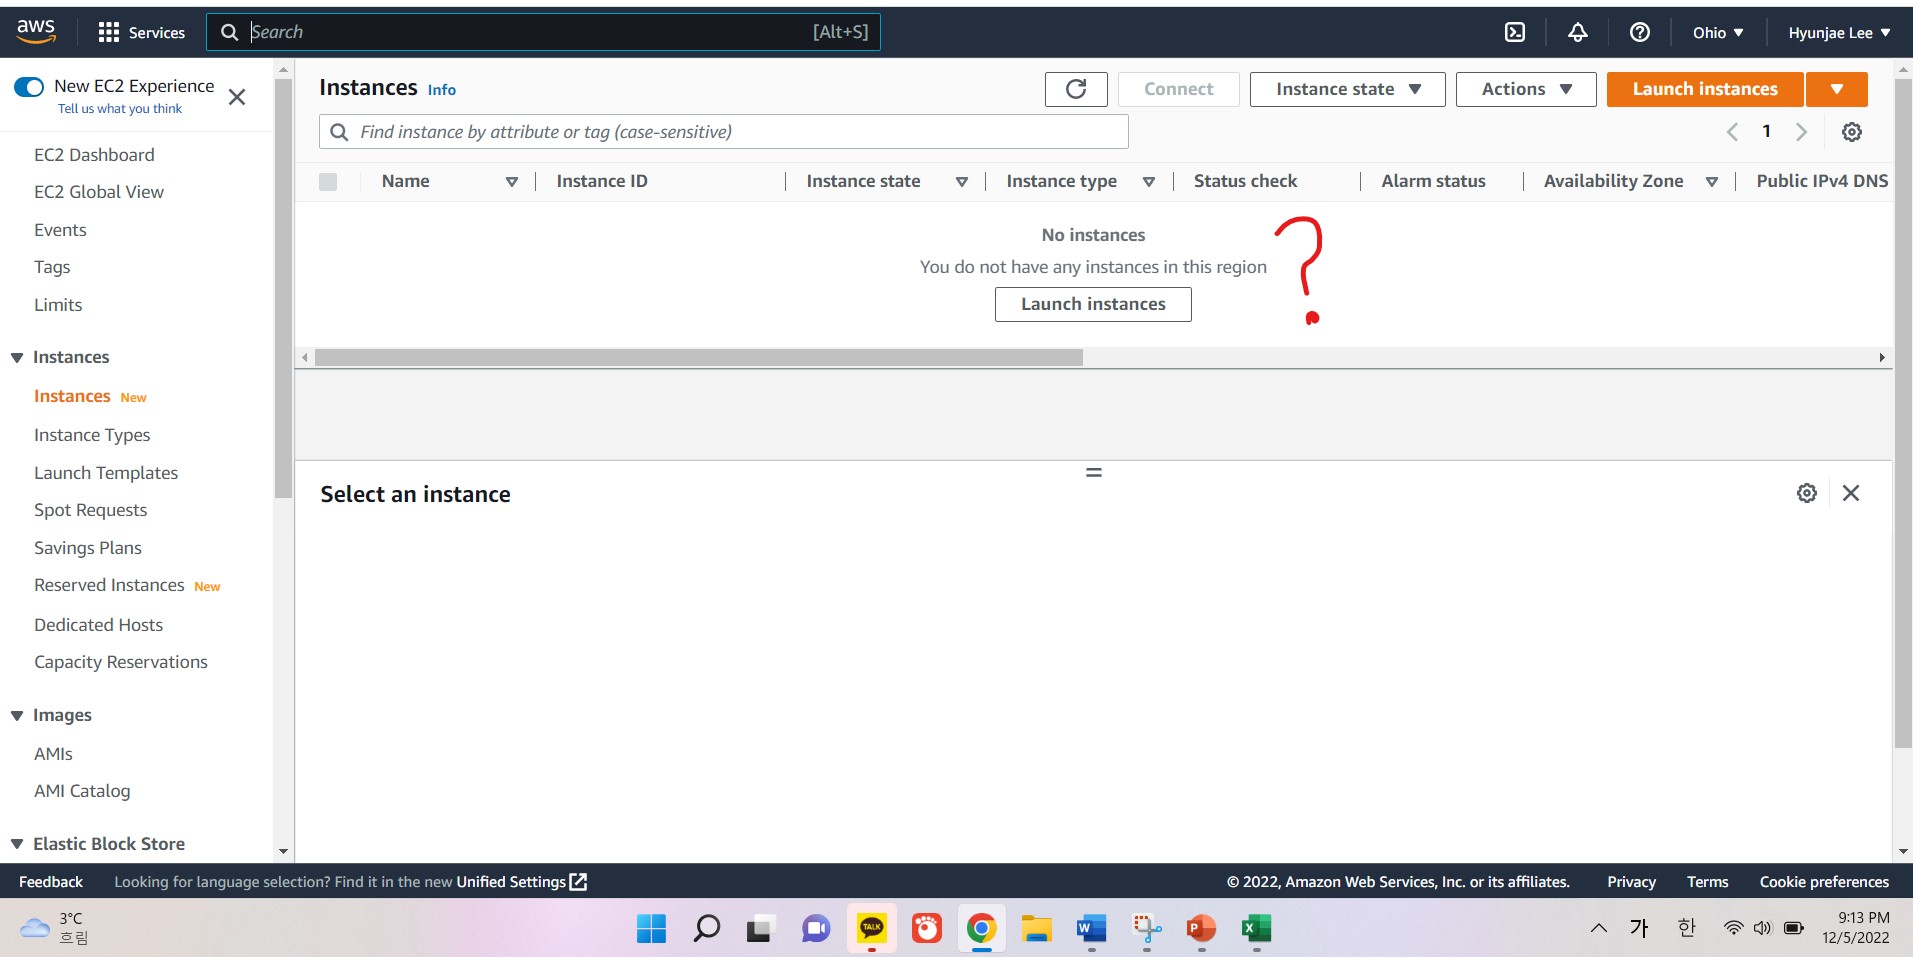Image resolution: width=1913 pixels, height=957 pixels.
Task: Click the sidebar vertical scrollbar
Action: [x=283, y=288]
